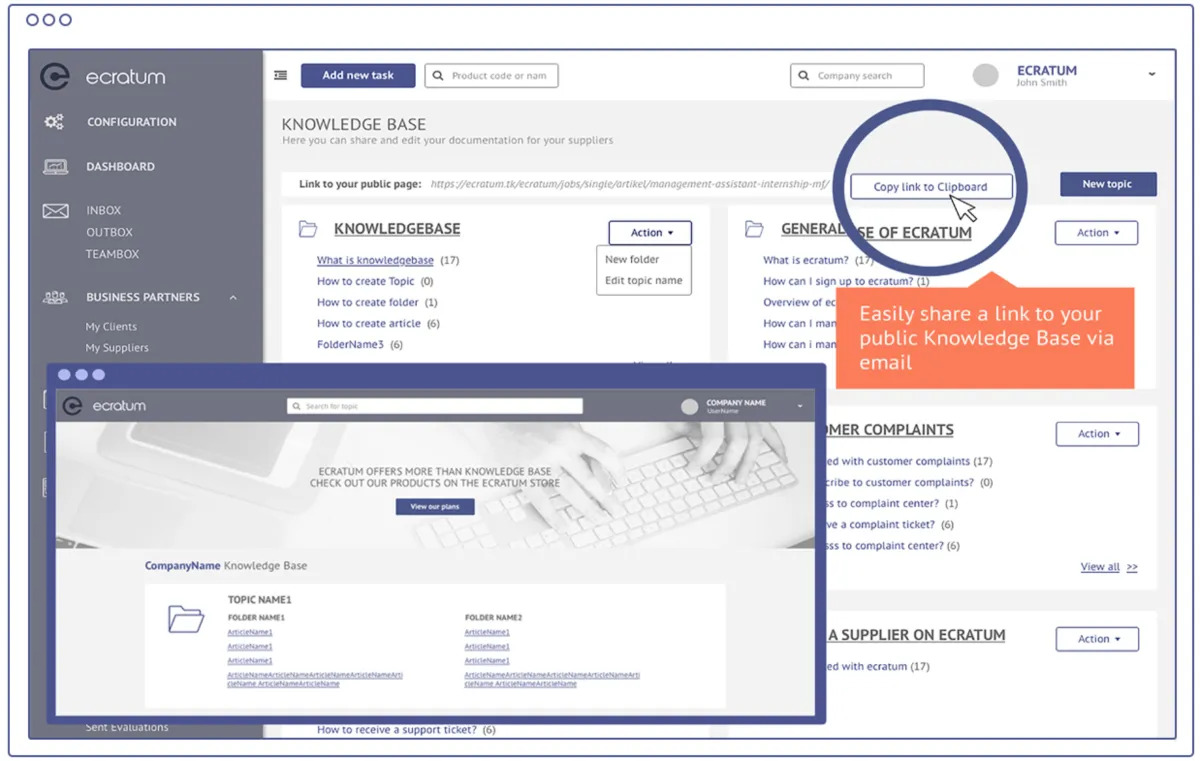Image resolution: width=1200 pixels, height=761 pixels.
Task: Click the public page URL text
Action: click(x=628, y=184)
